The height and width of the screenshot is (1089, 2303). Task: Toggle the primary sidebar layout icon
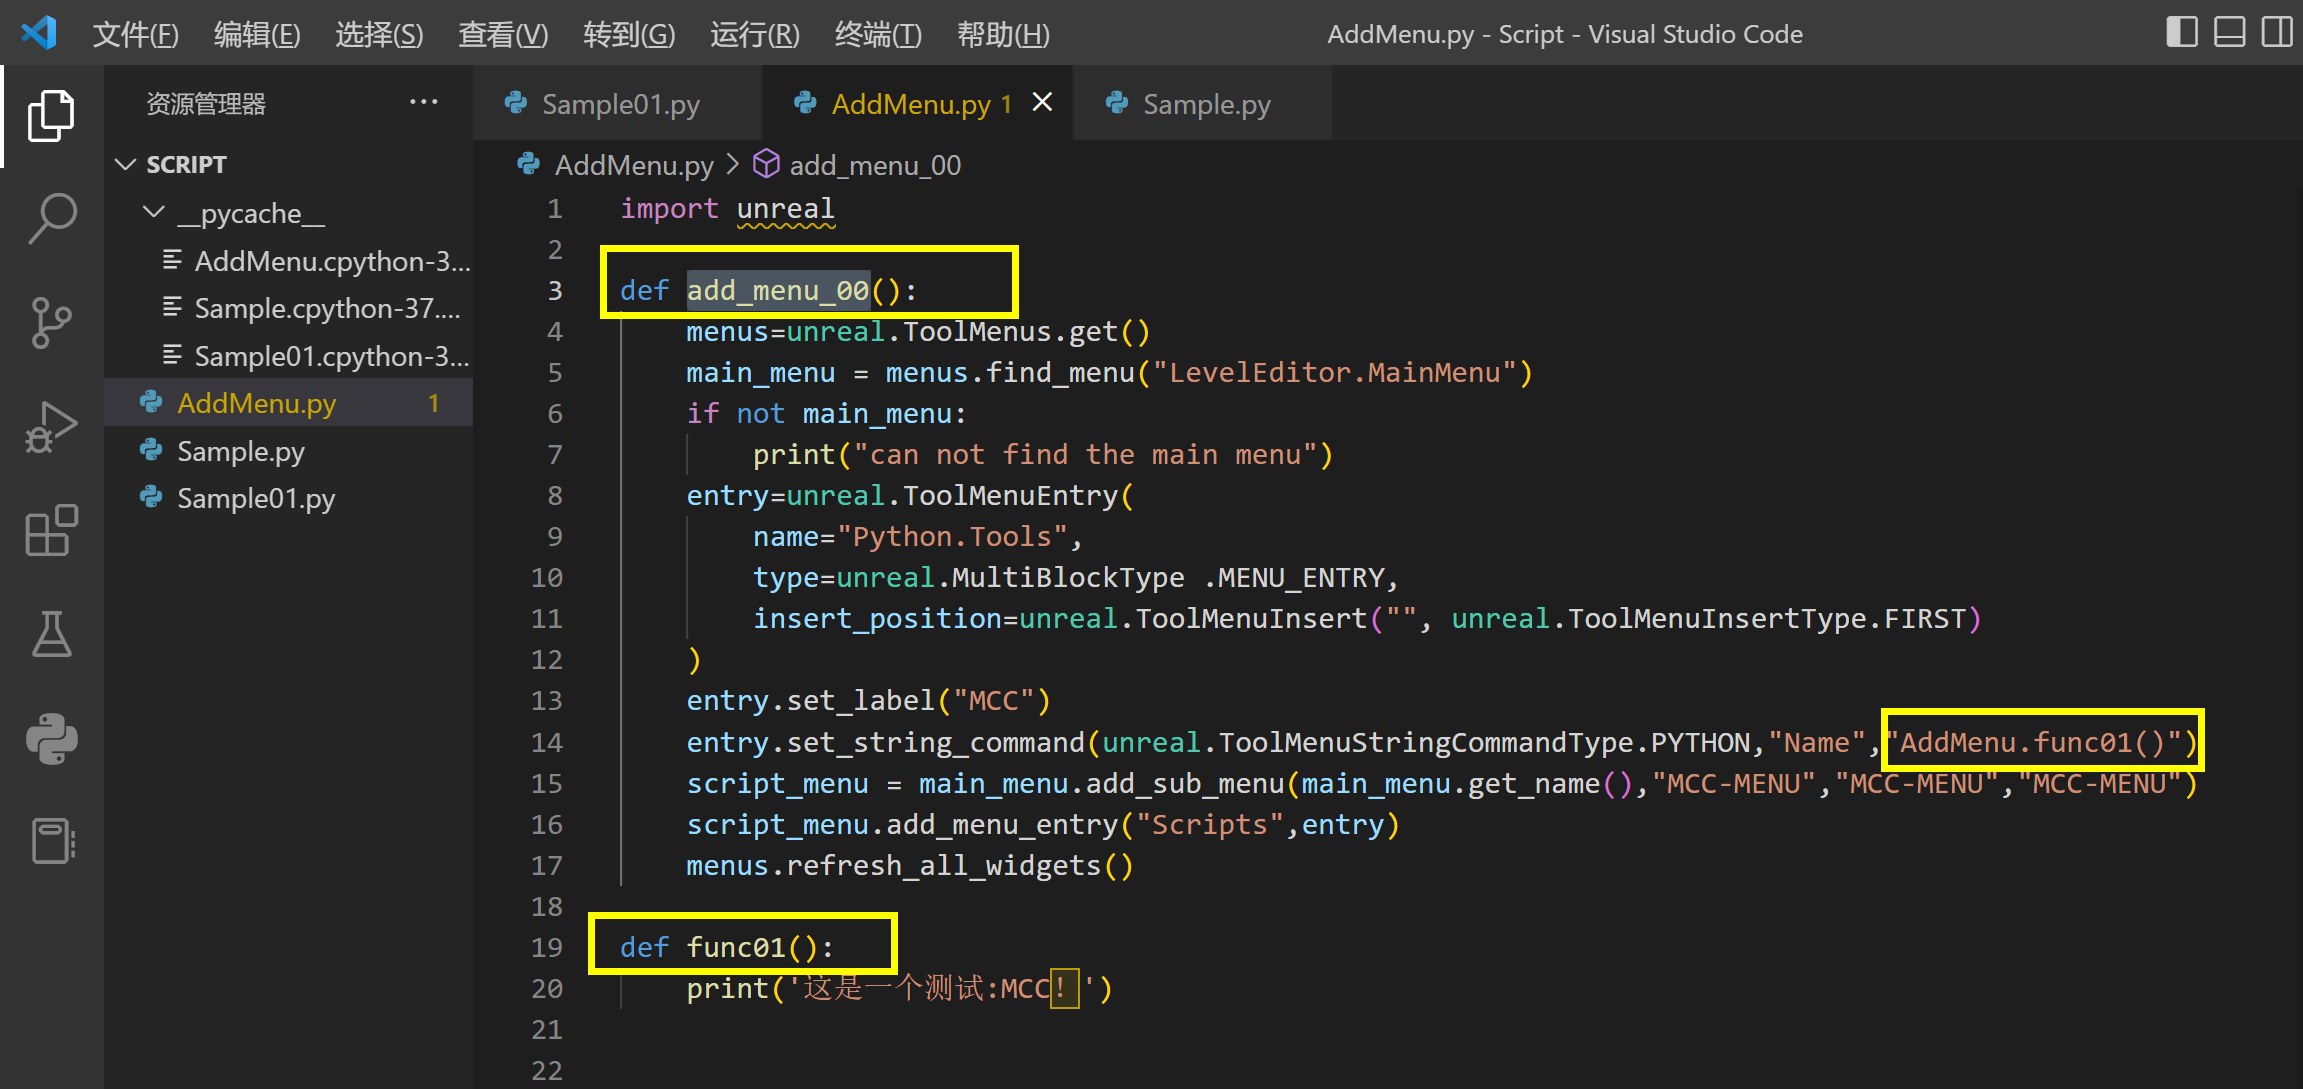click(x=2182, y=32)
